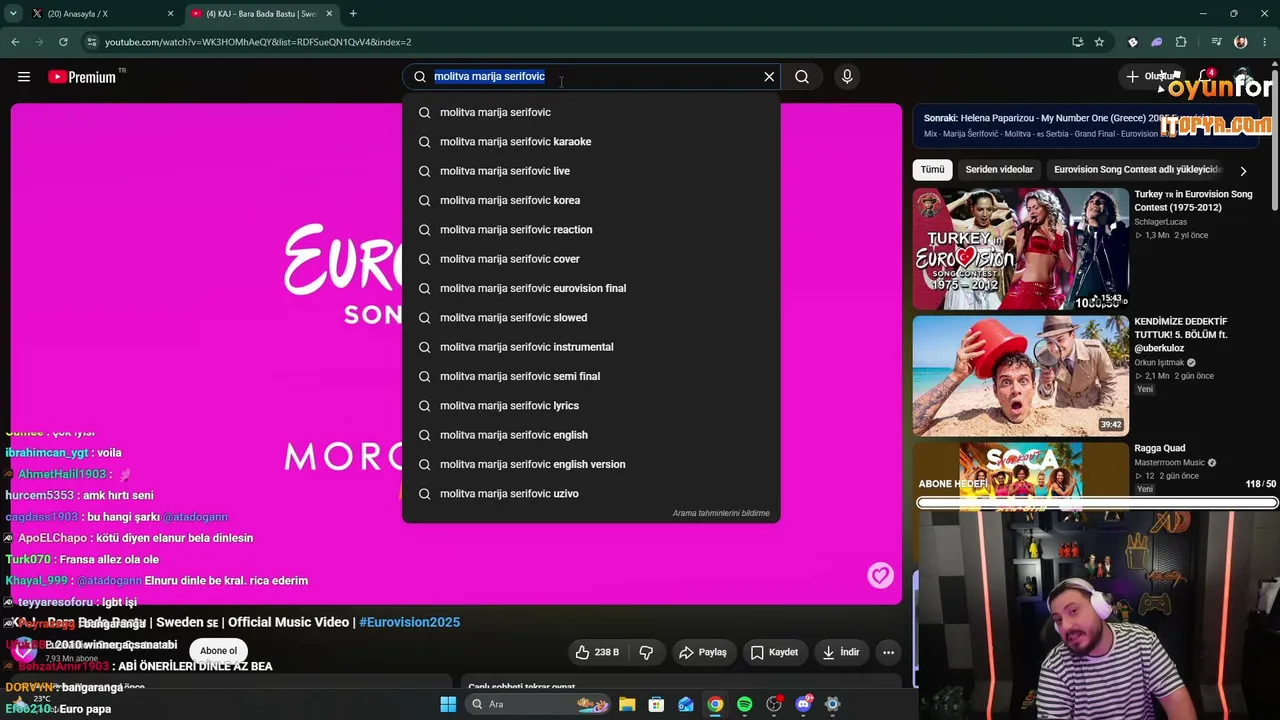1280x720 pixels.
Task: Click the youtube.com address bar URL
Action: (258, 42)
